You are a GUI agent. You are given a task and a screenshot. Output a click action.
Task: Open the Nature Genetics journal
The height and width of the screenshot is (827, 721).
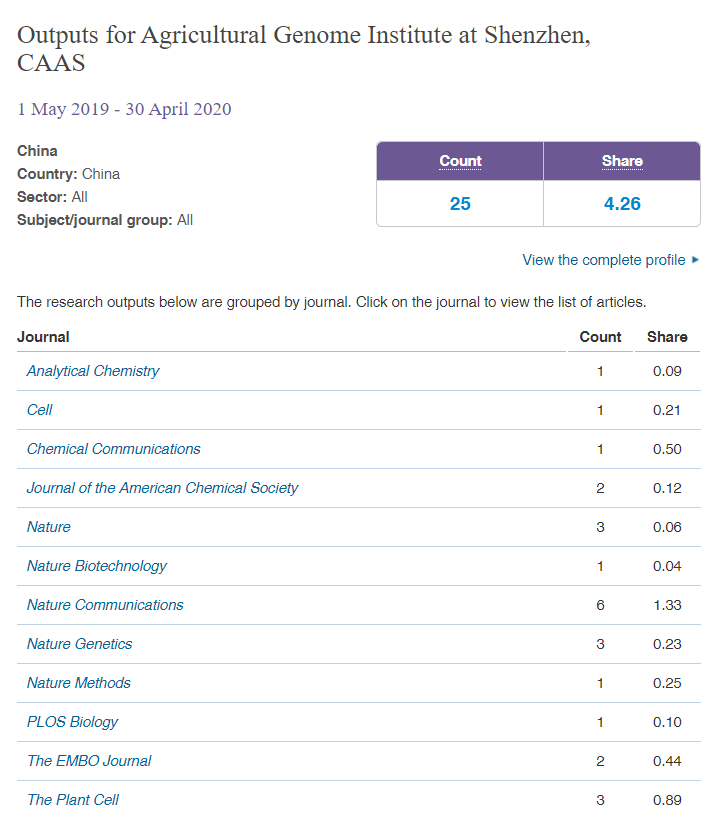(x=79, y=644)
